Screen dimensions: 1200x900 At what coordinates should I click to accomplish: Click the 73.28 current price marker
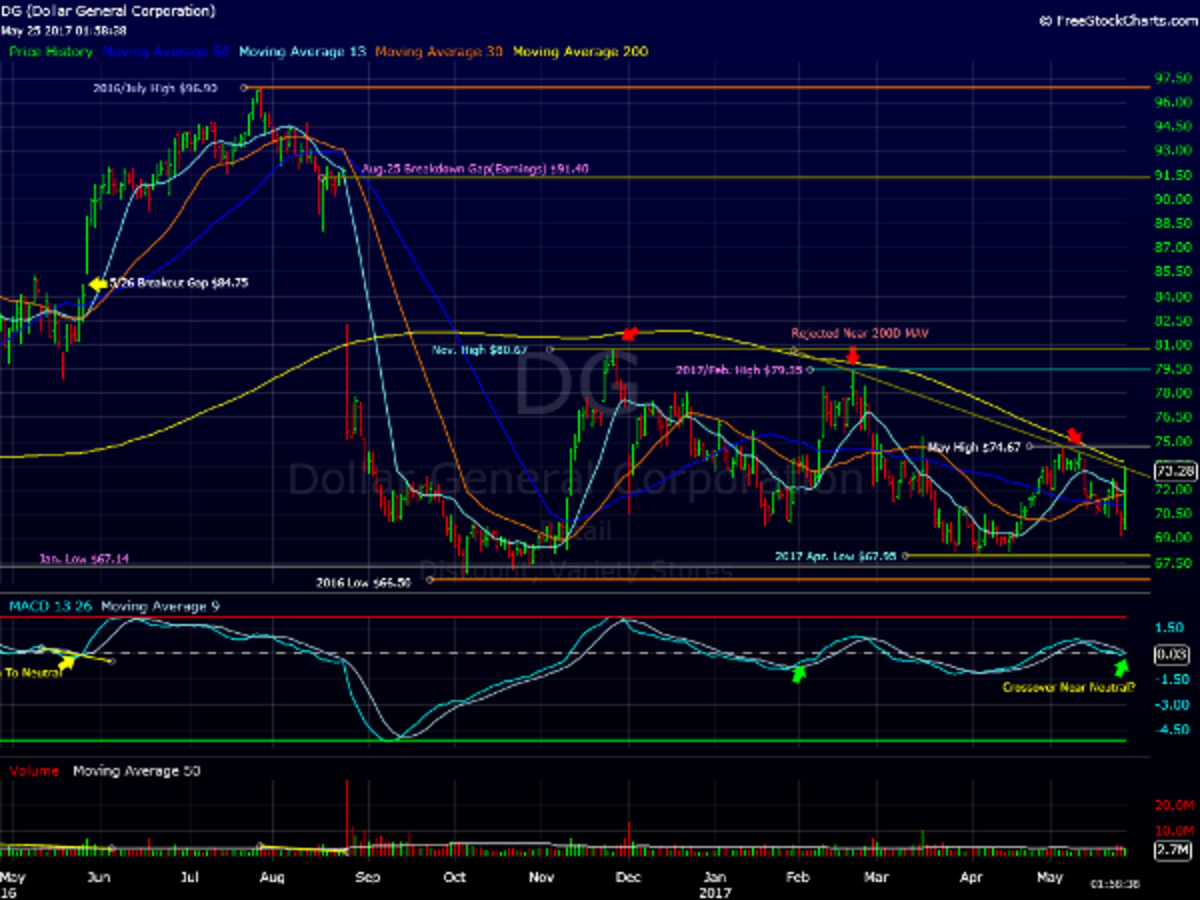point(1171,470)
